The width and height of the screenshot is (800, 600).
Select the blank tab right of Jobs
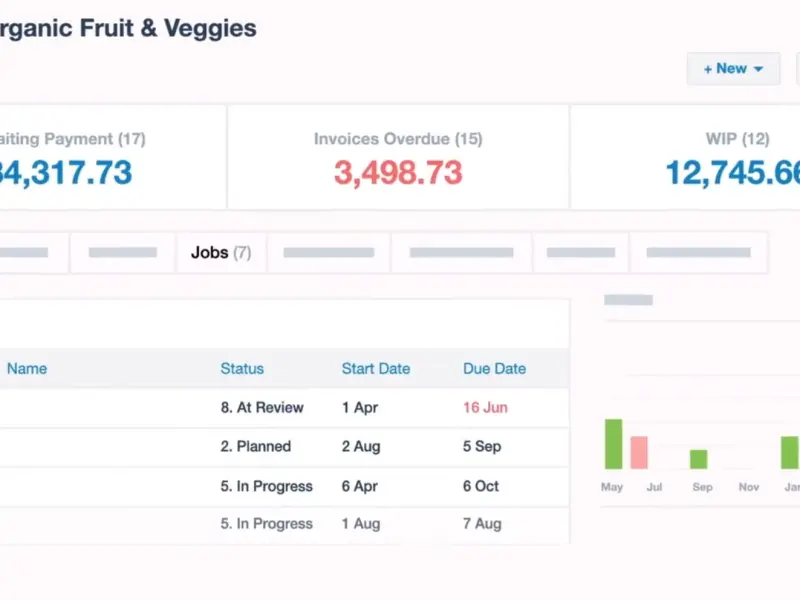pyautogui.click(x=328, y=253)
